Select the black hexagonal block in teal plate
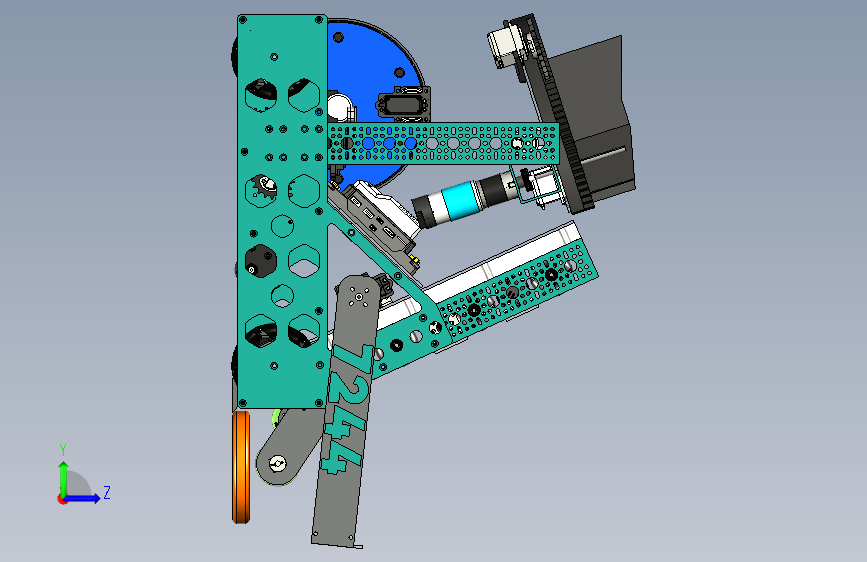 coord(260,260)
